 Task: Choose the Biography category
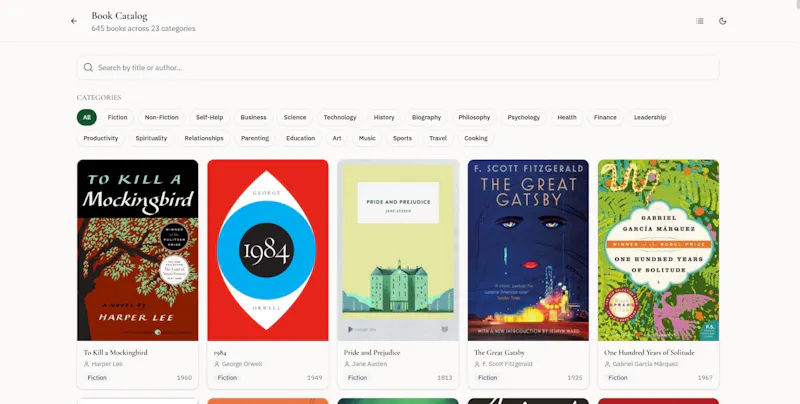tap(426, 117)
